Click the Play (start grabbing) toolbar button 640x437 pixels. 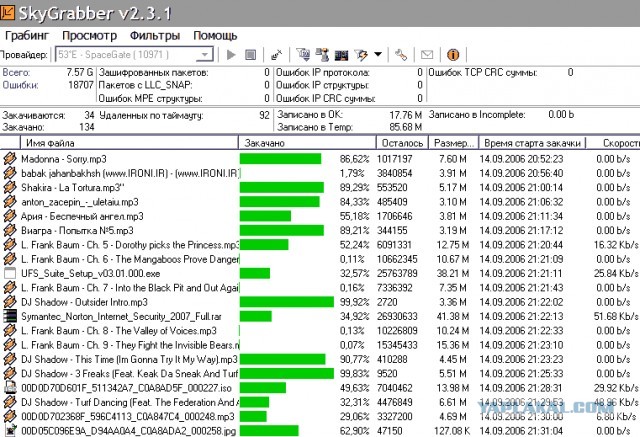click(x=231, y=55)
